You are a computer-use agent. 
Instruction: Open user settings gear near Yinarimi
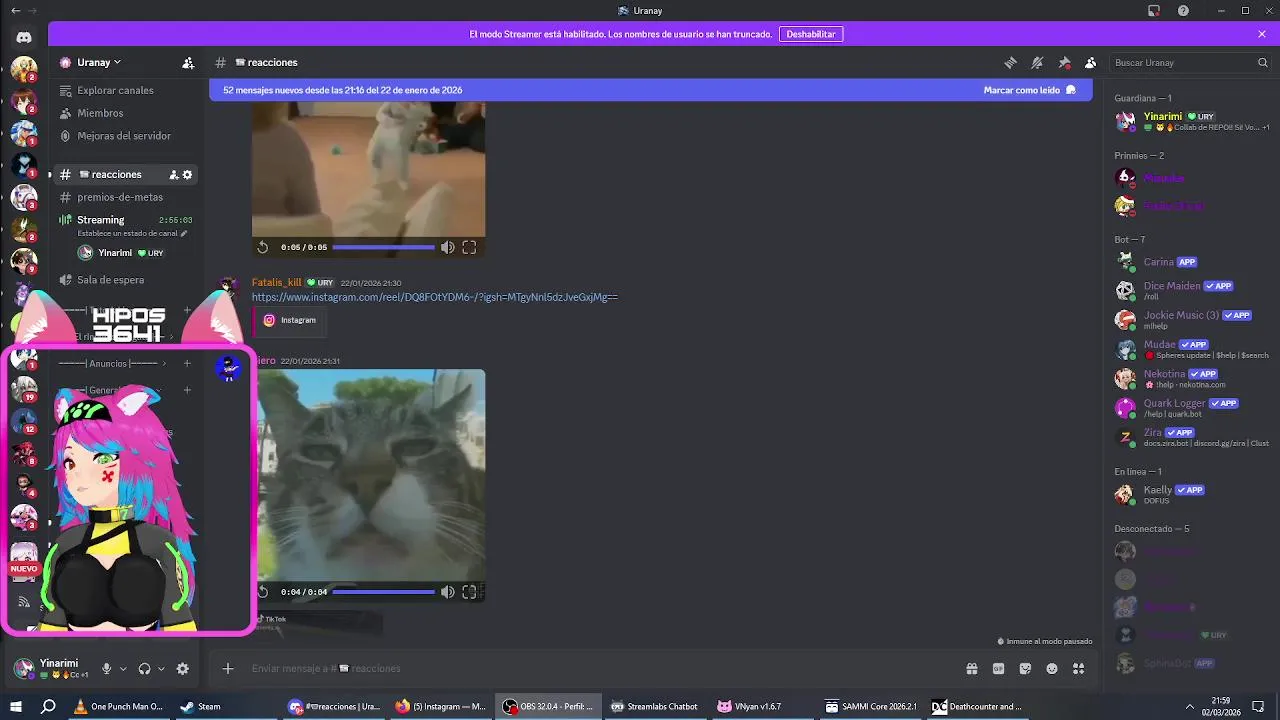coord(182,669)
